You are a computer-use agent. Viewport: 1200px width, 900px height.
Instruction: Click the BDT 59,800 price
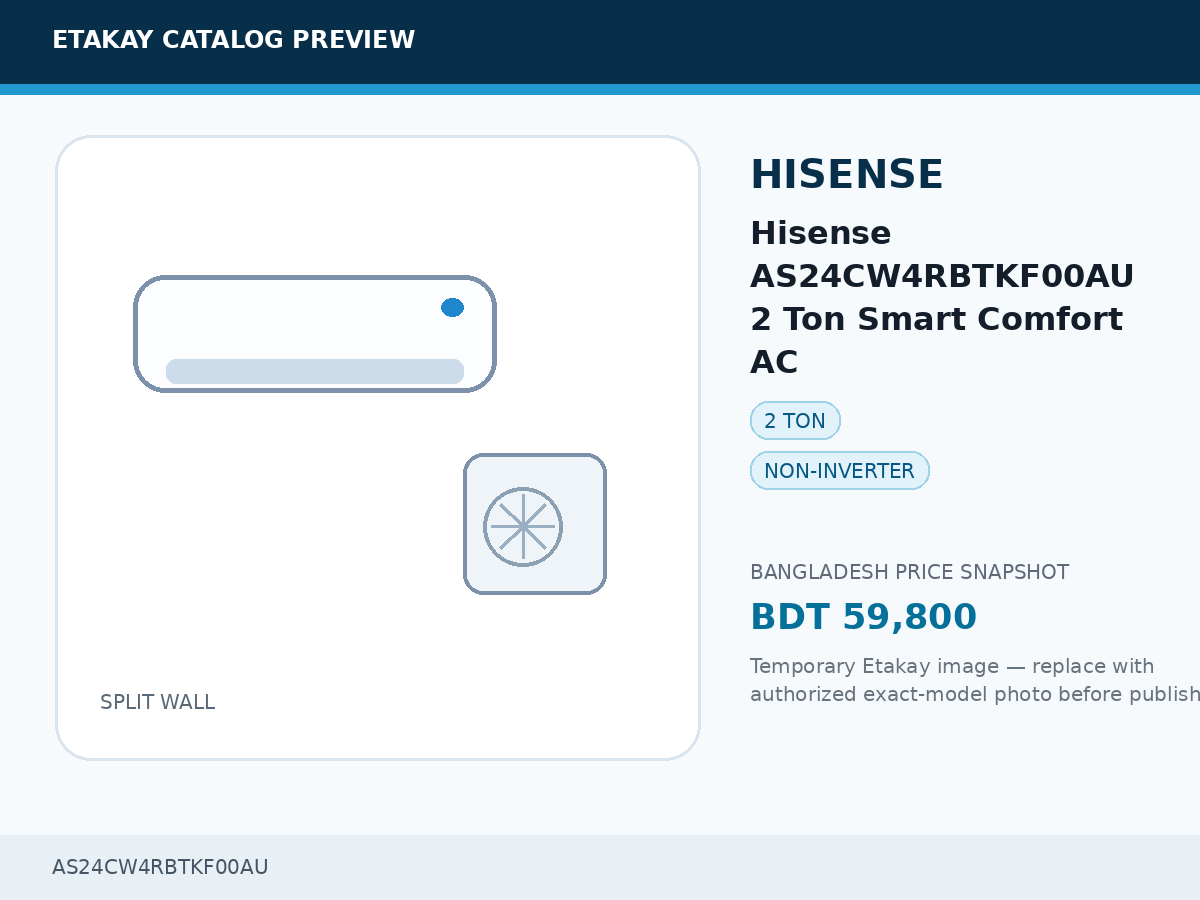pos(863,617)
